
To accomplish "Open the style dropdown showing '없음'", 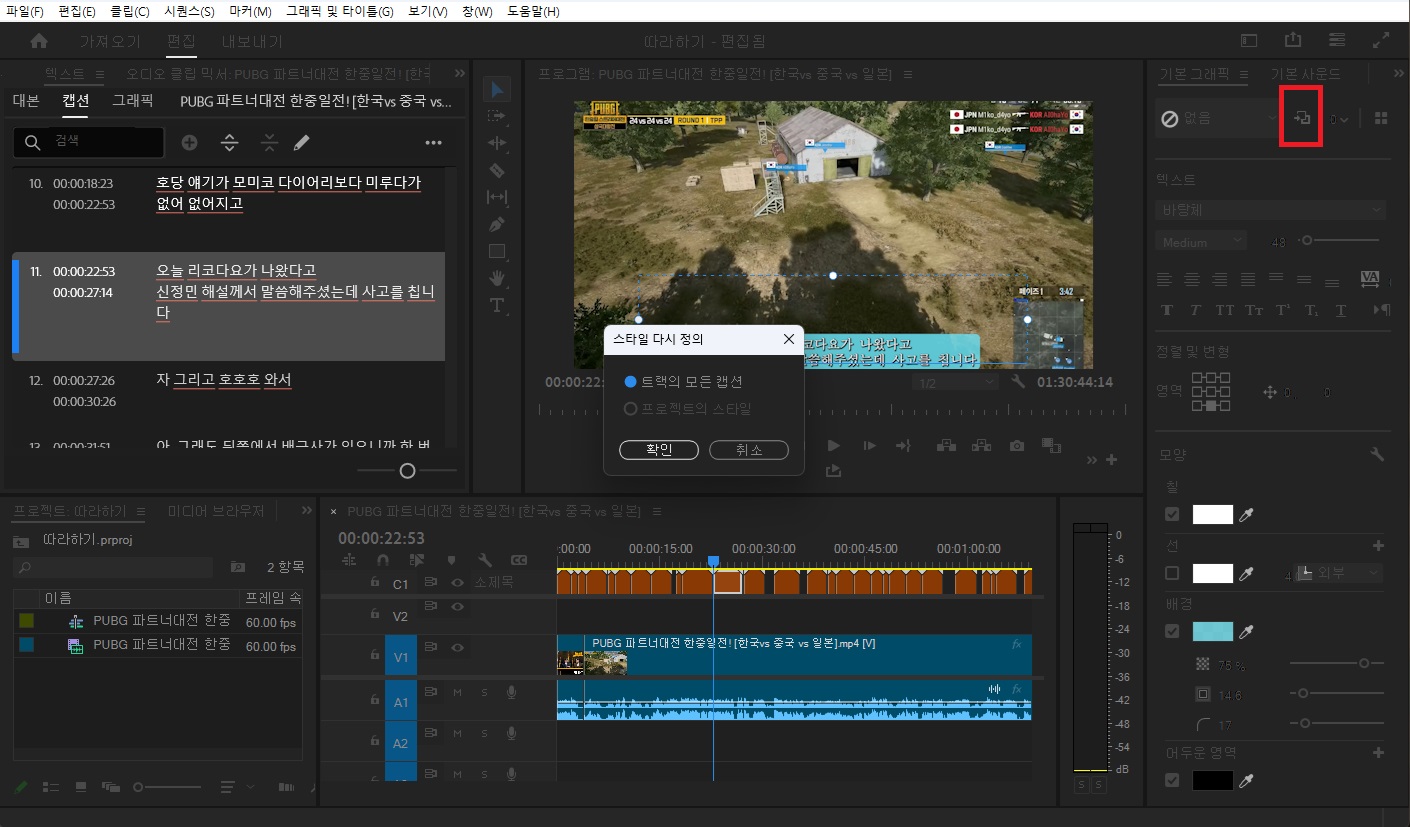I will click(1219, 118).
